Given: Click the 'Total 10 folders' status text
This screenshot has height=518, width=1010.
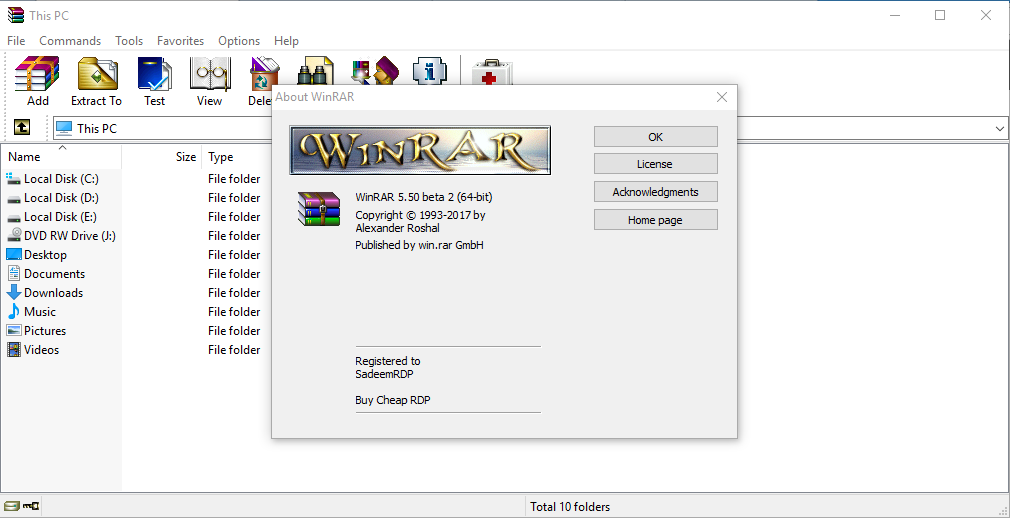Looking at the screenshot, I should pos(570,507).
